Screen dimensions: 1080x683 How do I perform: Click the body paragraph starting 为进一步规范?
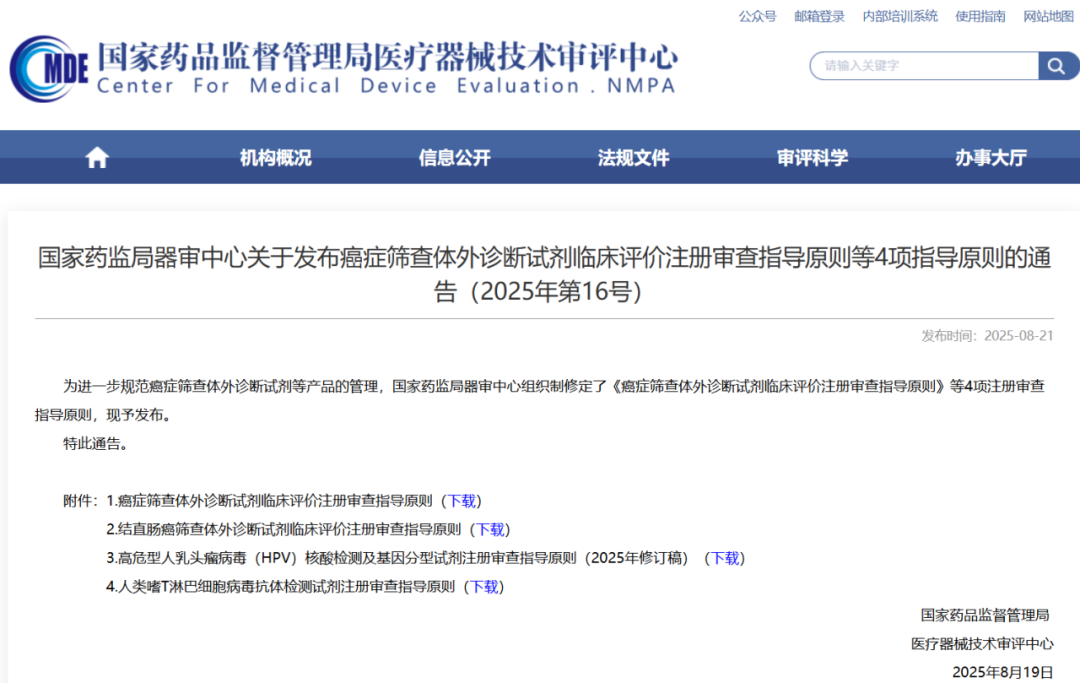(x=540, y=401)
